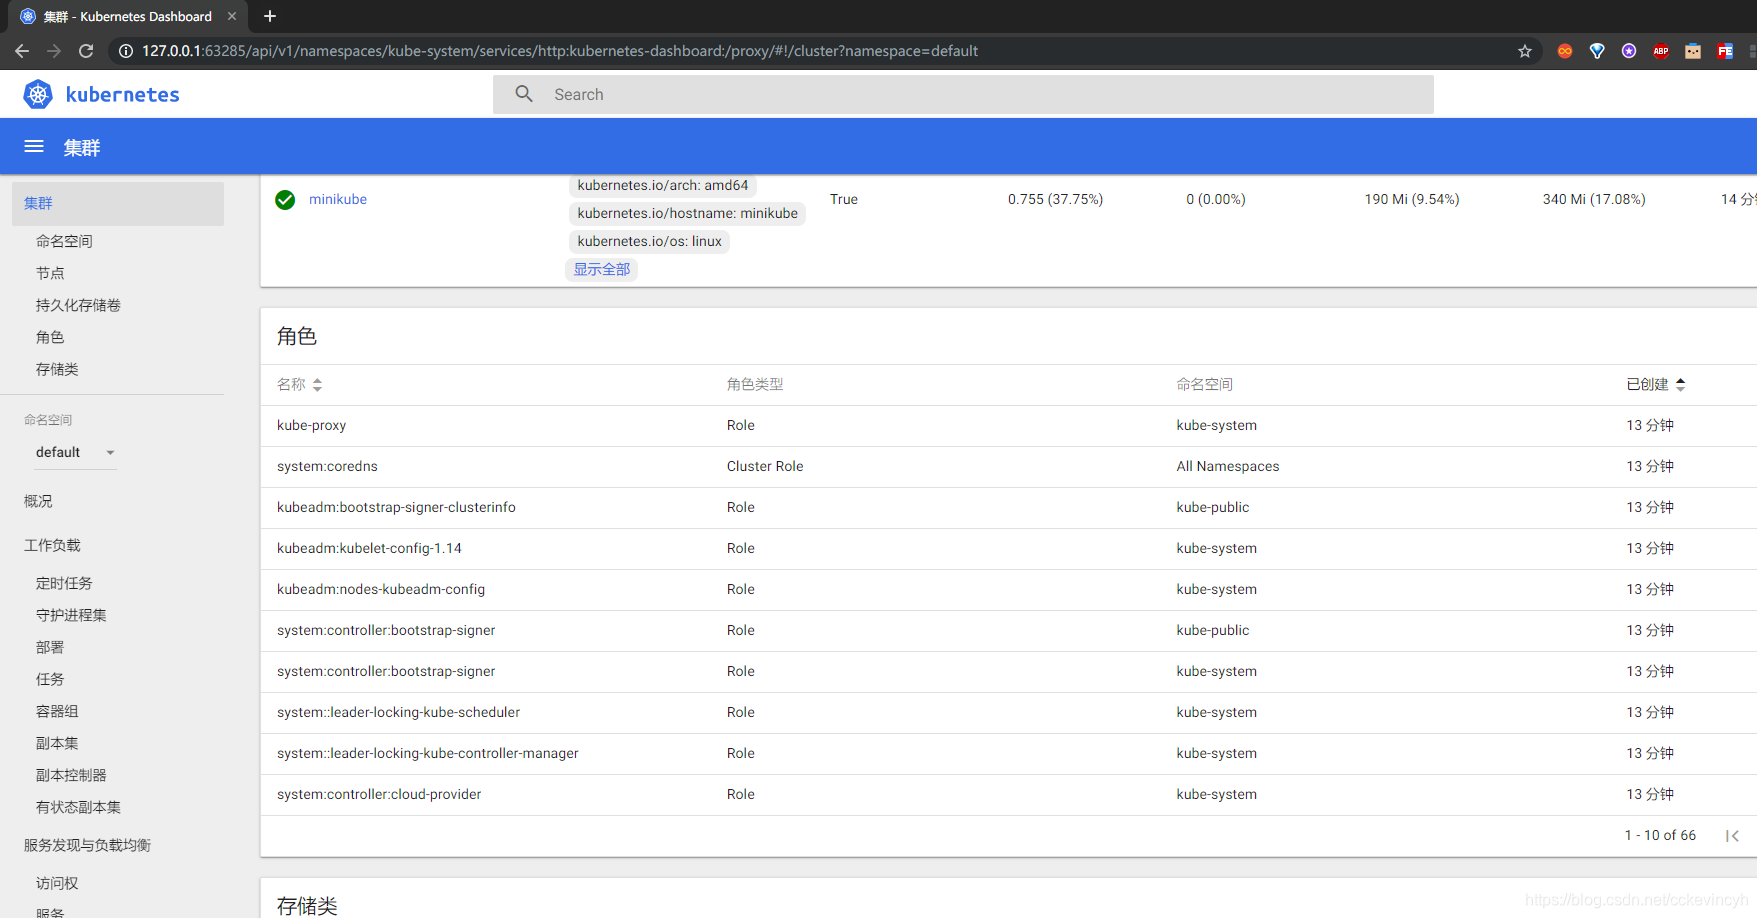Click kubeadm:nodes-kubeadm-config role name
Screen dimensions: 1757x918
click(381, 589)
